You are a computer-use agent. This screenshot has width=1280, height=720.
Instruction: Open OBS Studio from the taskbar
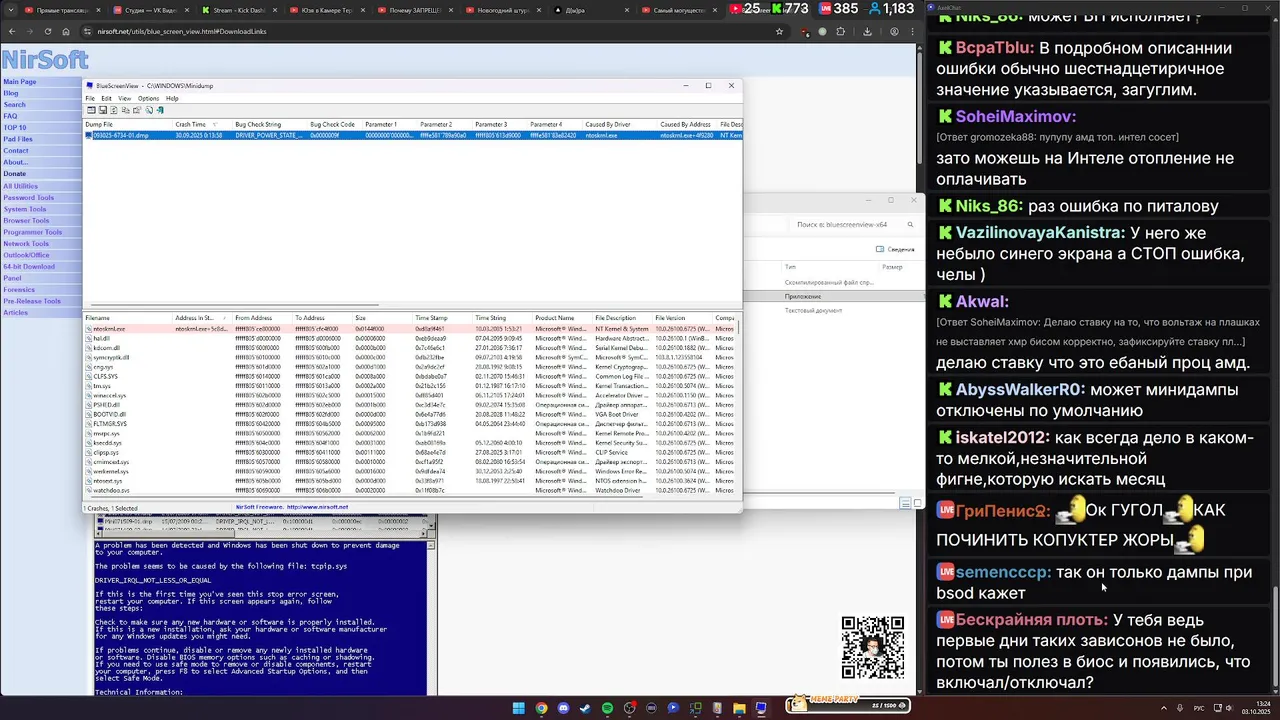(629, 708)
